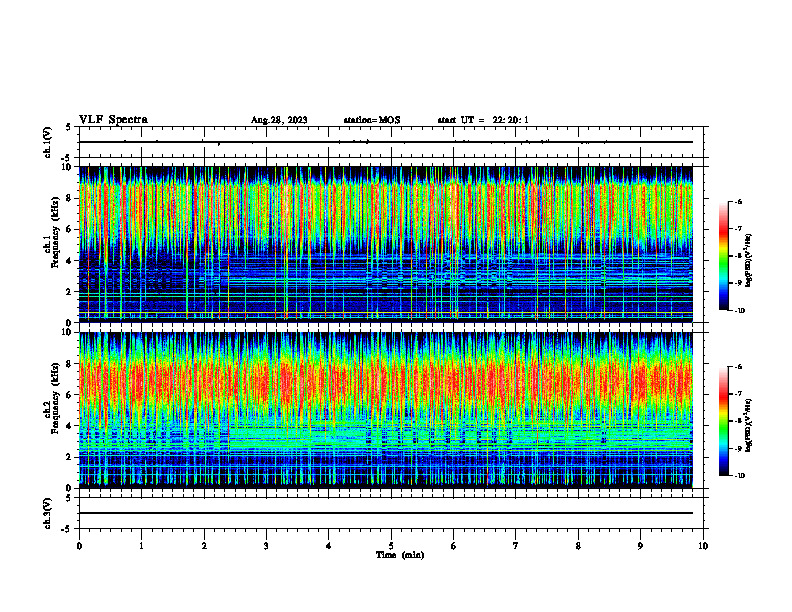Click the "-6" tick on ch.1 colorbar

738,202
